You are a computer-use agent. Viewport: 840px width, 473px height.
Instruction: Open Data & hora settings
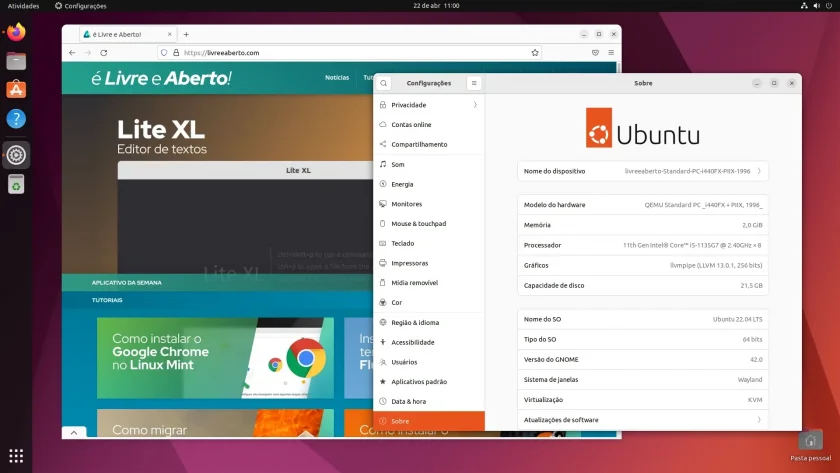pyautogui.click(x=429, y=401)
